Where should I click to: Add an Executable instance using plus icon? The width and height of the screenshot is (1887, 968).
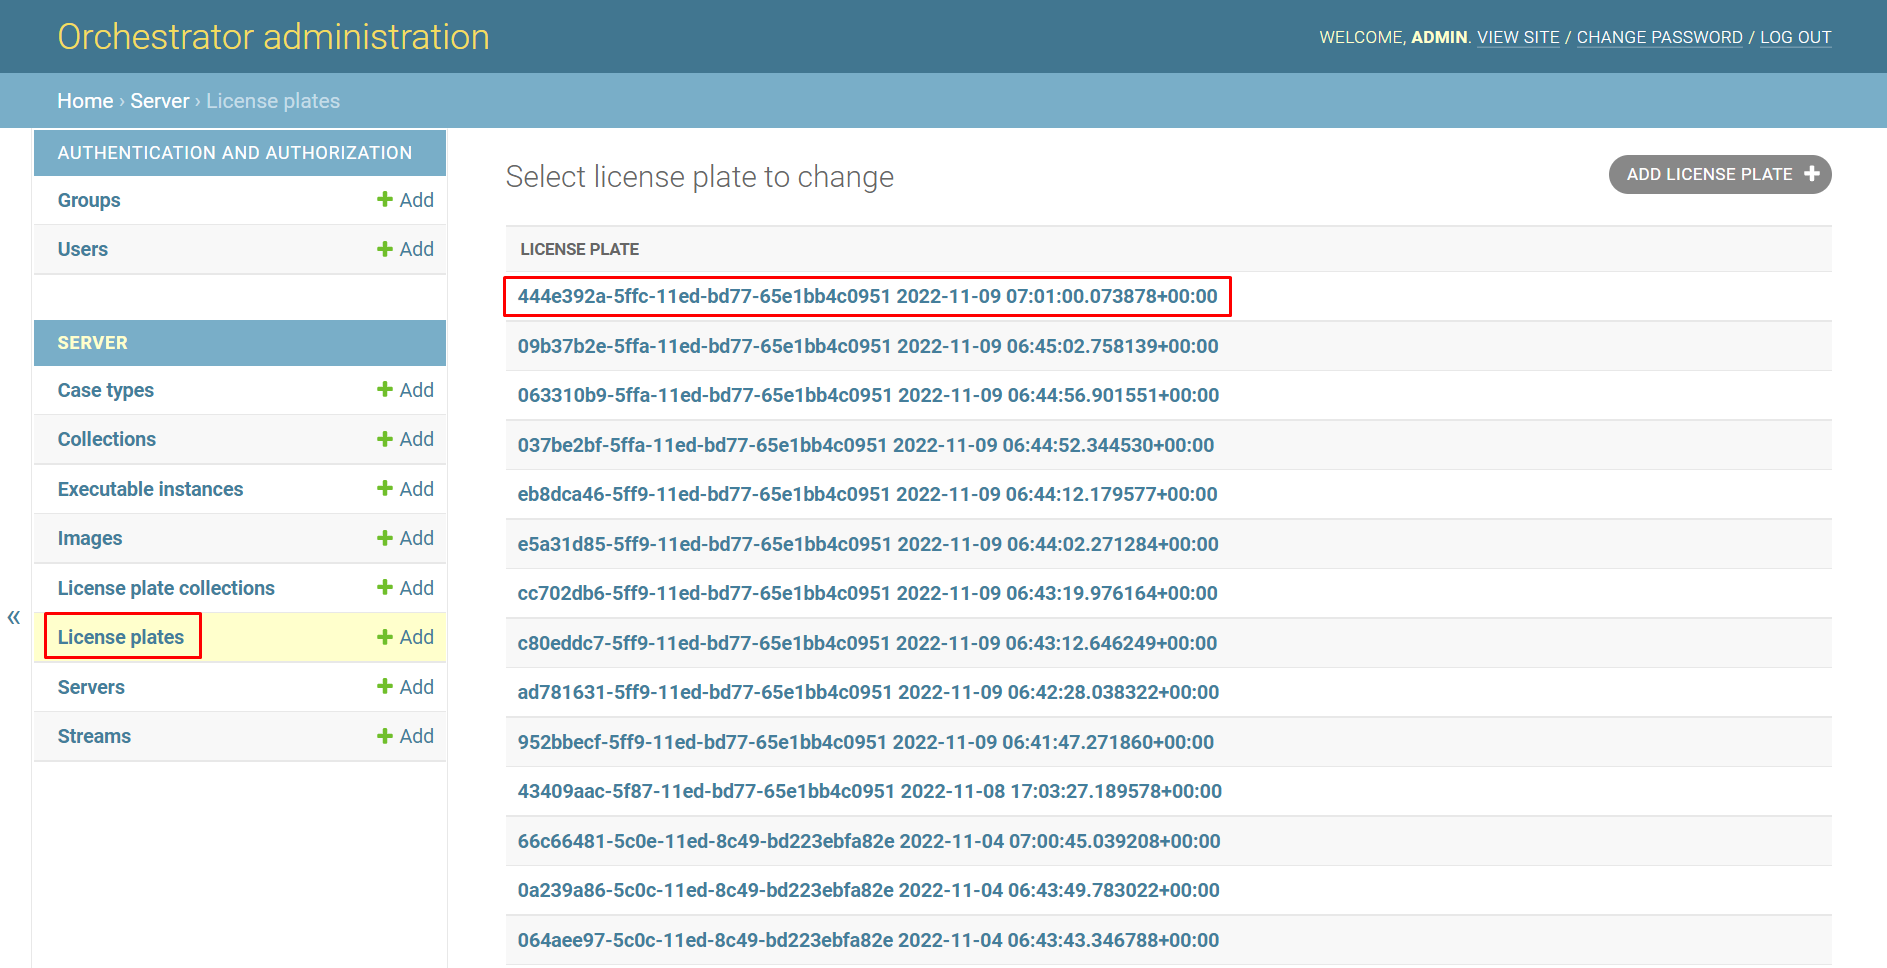[385, 489]
